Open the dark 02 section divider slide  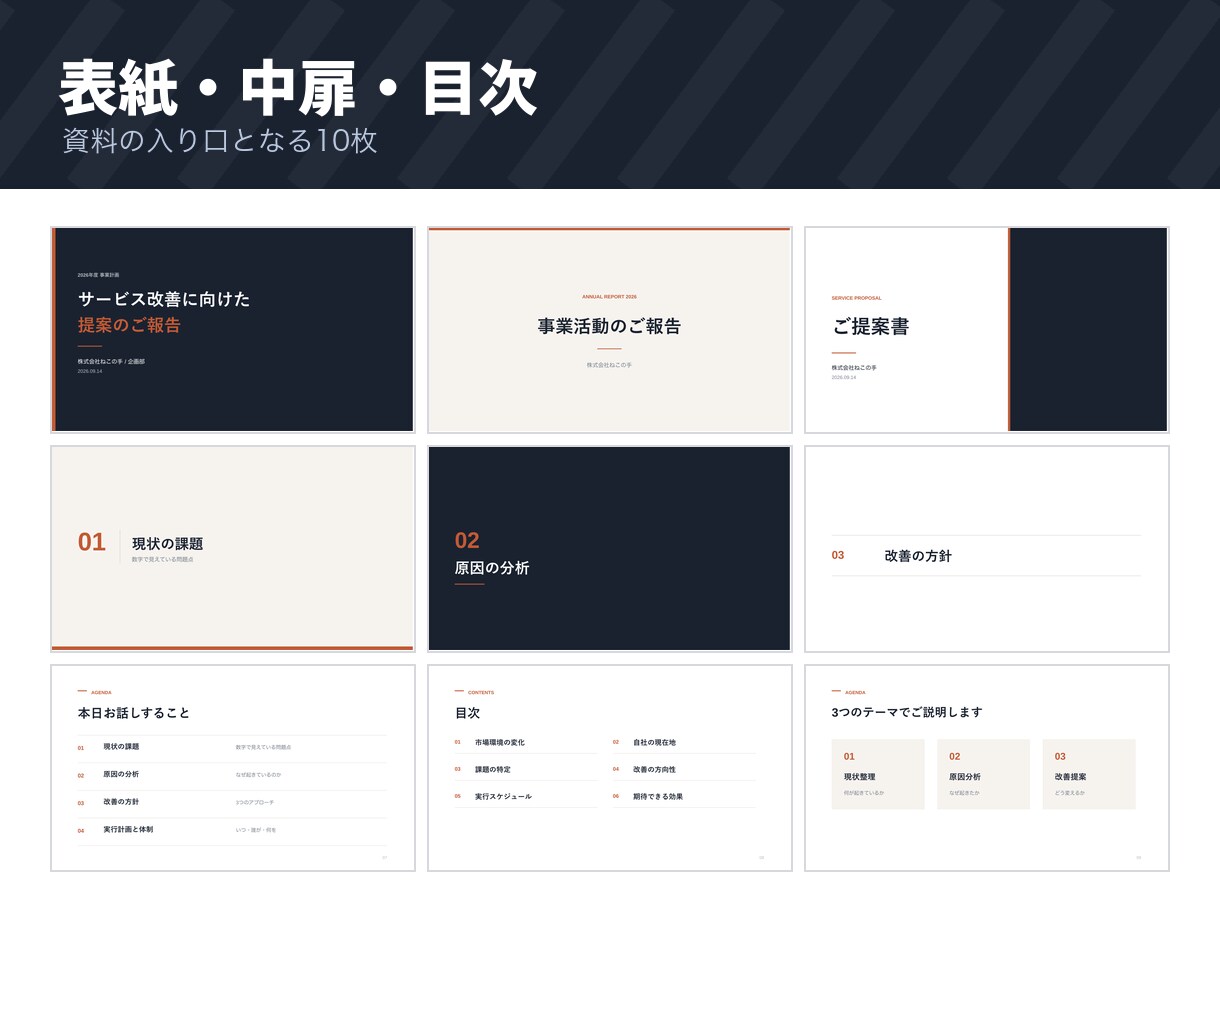coord(610,549)
